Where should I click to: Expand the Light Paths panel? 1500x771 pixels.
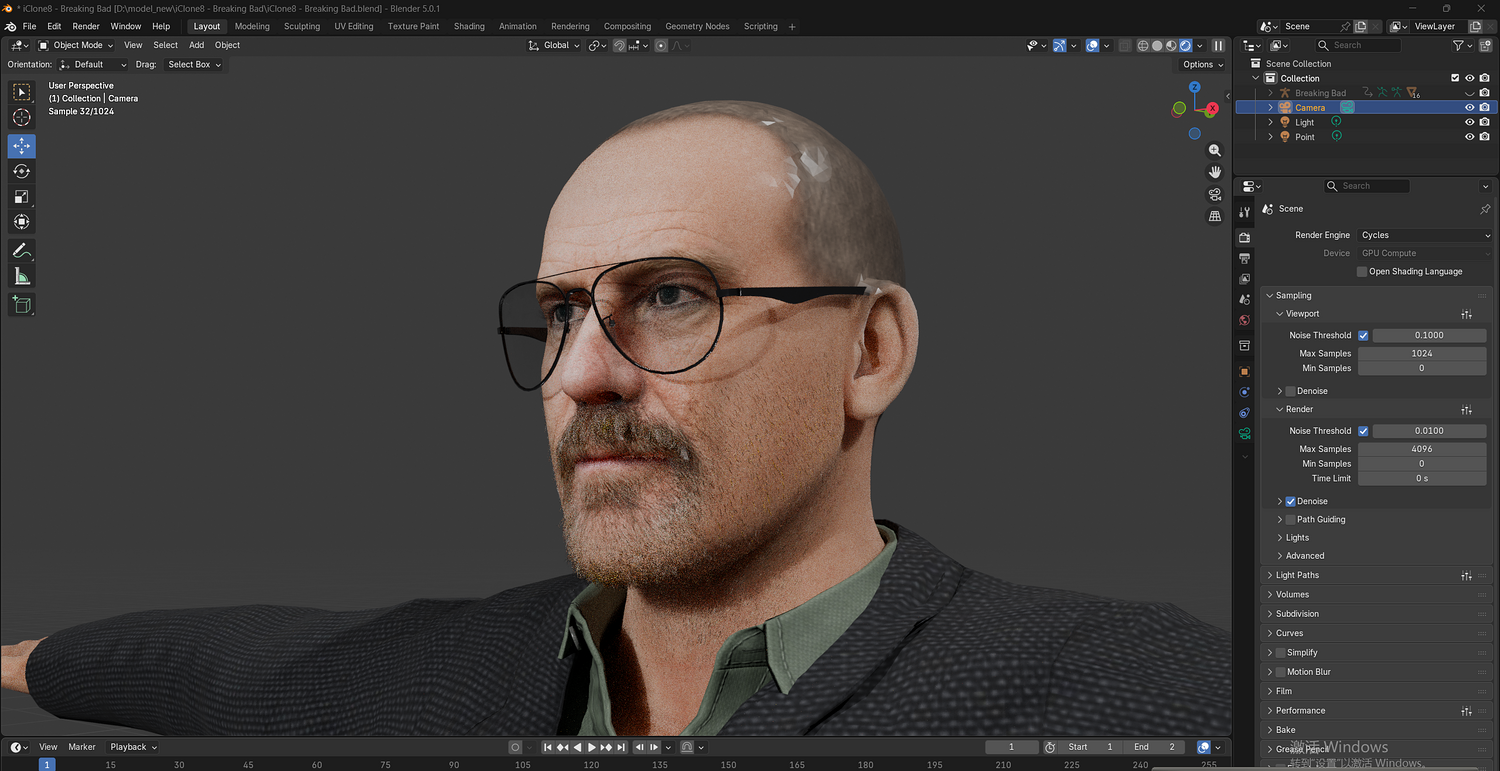[x=1297, y=575]
